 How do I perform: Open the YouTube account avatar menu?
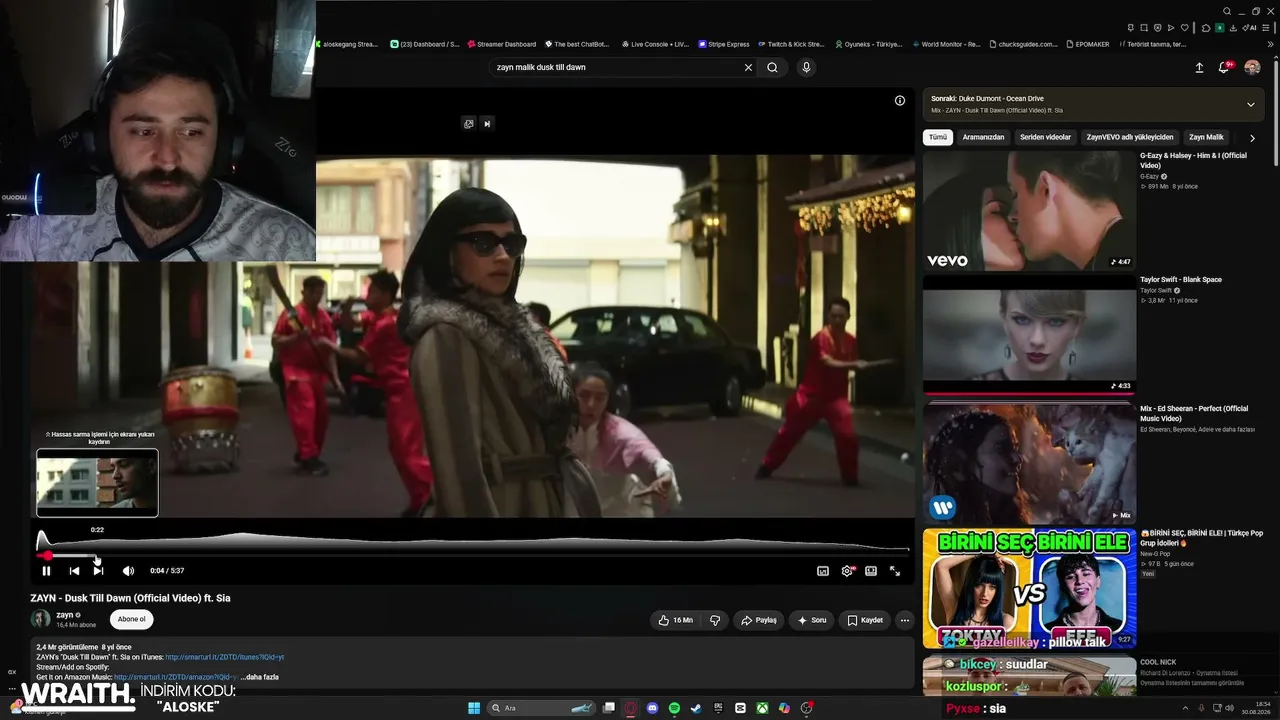click(1252, 68)
